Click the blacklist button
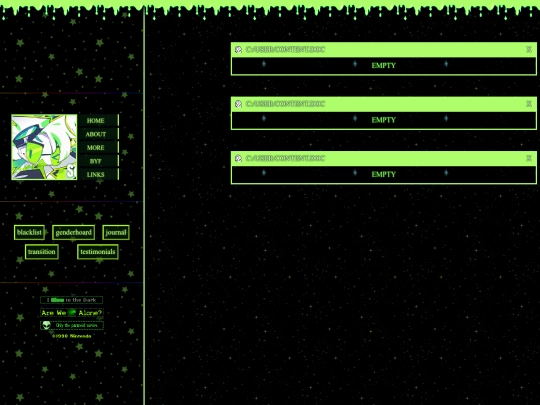540x405 pixels. click(x=29, y=232)
